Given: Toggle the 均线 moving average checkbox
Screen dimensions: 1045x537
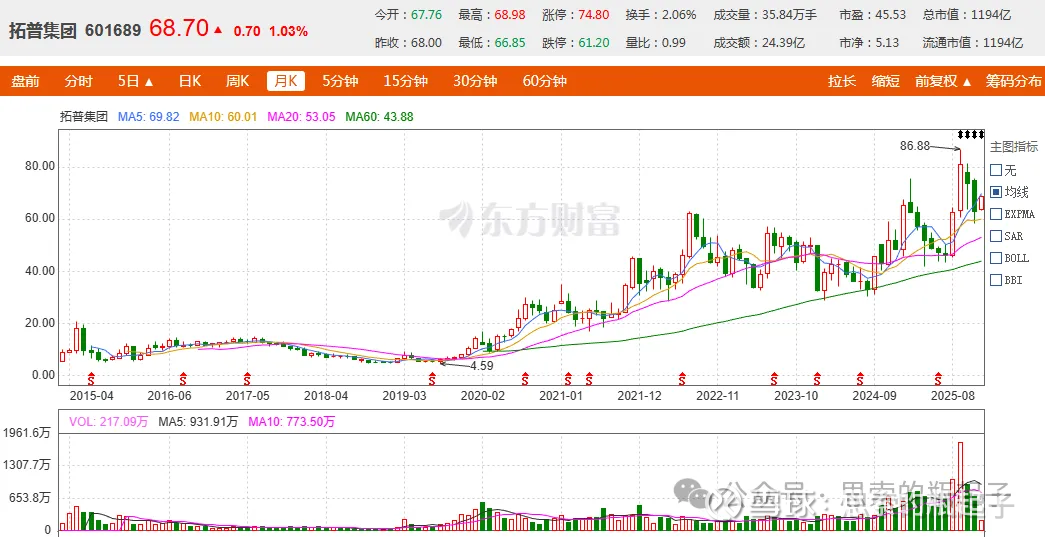Looking at the screenshot, I should tap(996, 192).
